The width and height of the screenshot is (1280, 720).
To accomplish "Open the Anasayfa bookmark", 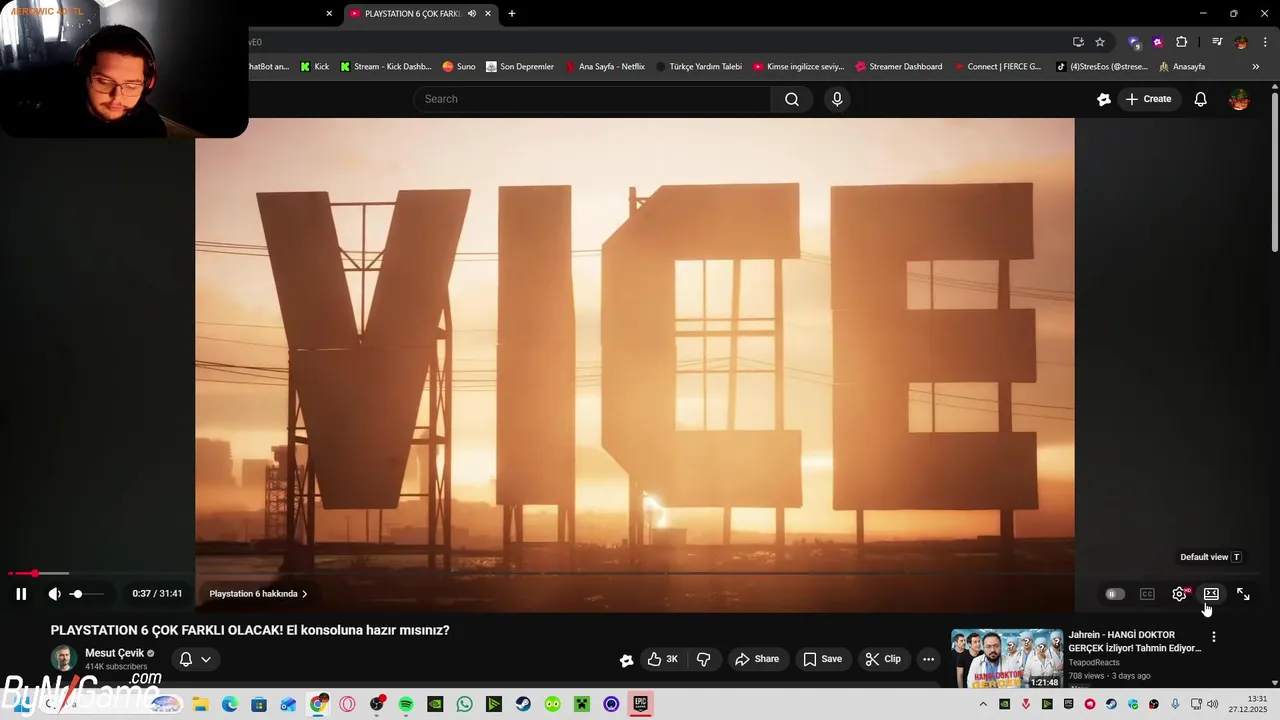I will [x=1182, y=67].
